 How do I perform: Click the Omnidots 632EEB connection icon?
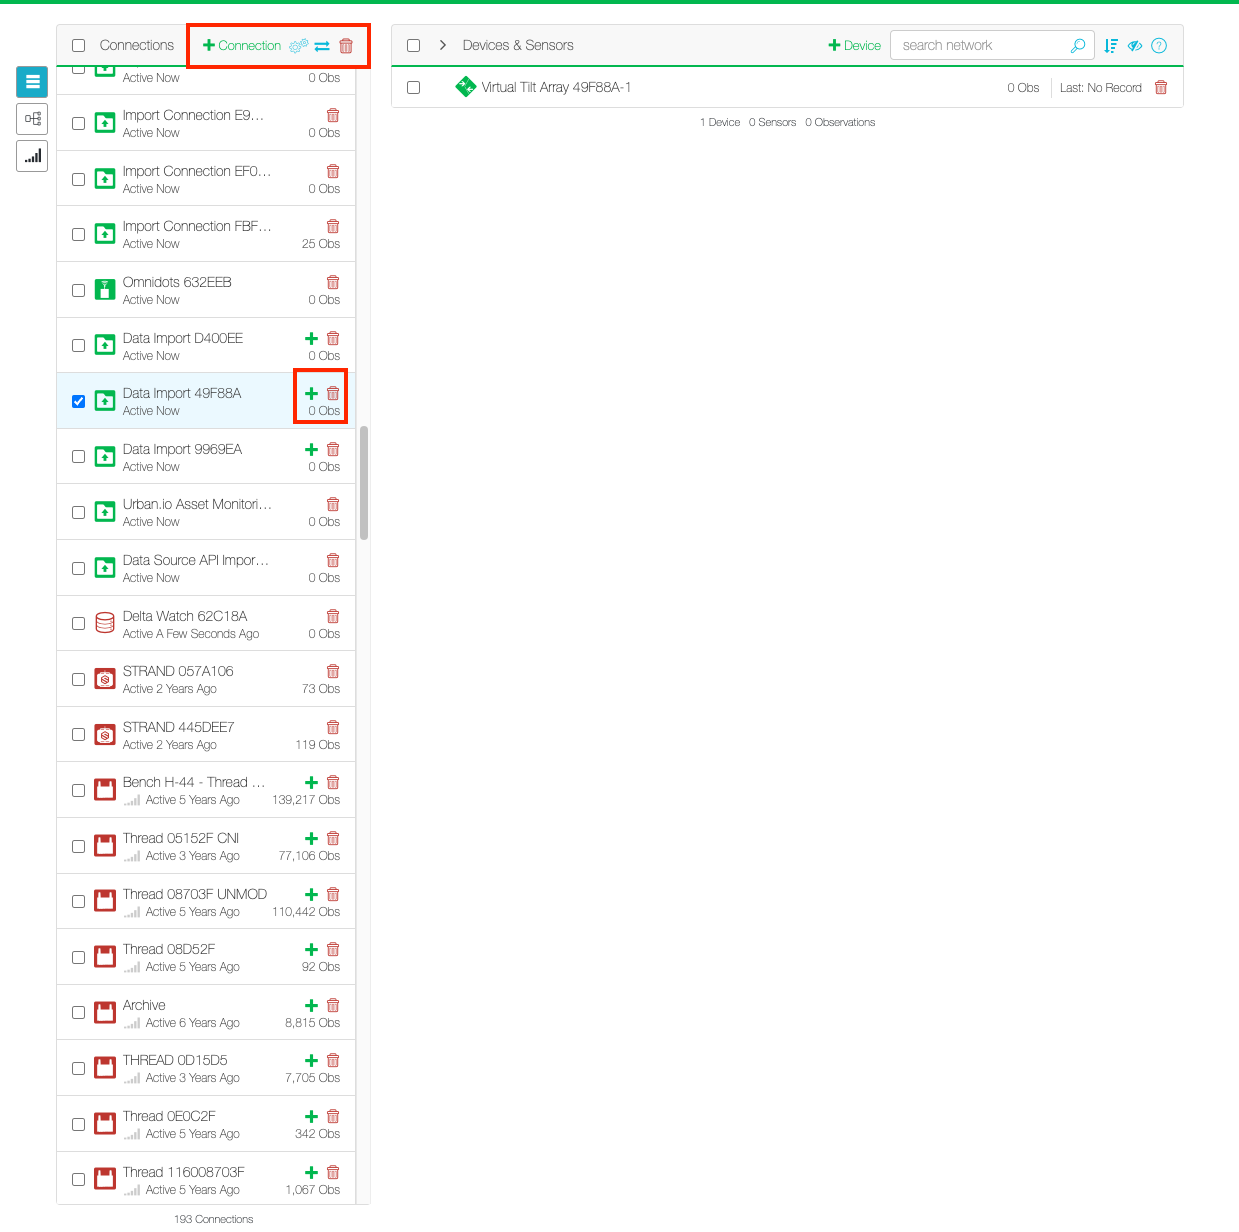(x=105, y=290)
